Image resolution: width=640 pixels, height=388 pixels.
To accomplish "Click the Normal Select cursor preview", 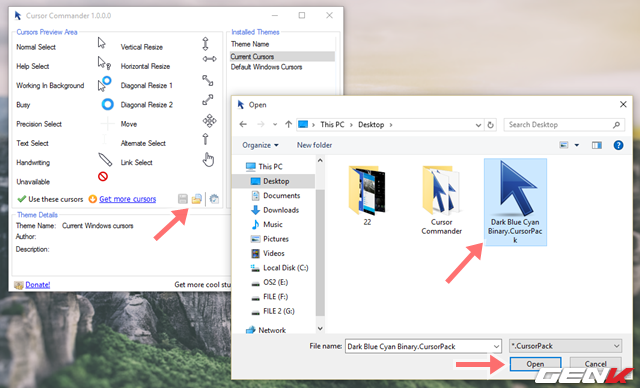I will click(102, 43).
